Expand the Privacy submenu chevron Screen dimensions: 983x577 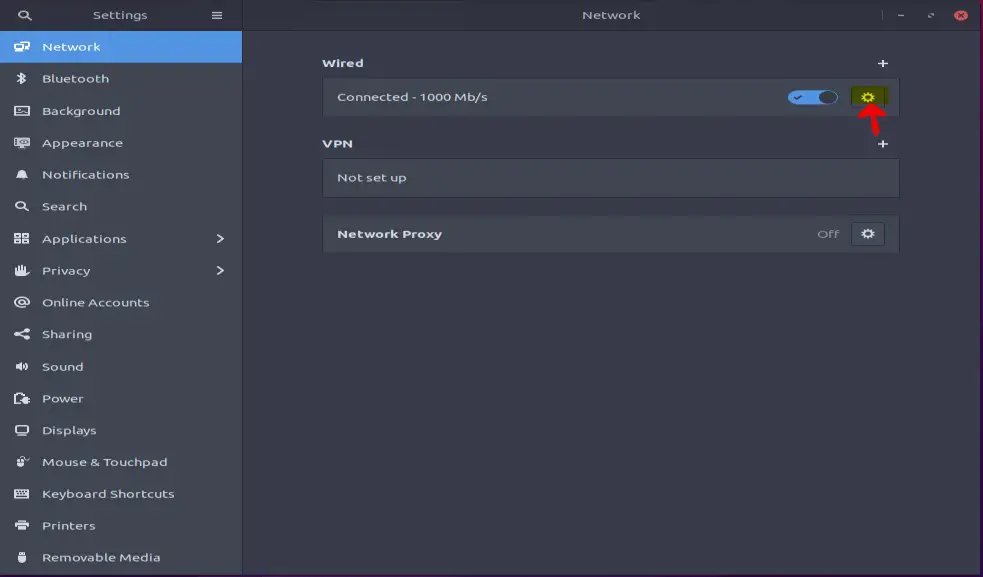click(220, 270)
